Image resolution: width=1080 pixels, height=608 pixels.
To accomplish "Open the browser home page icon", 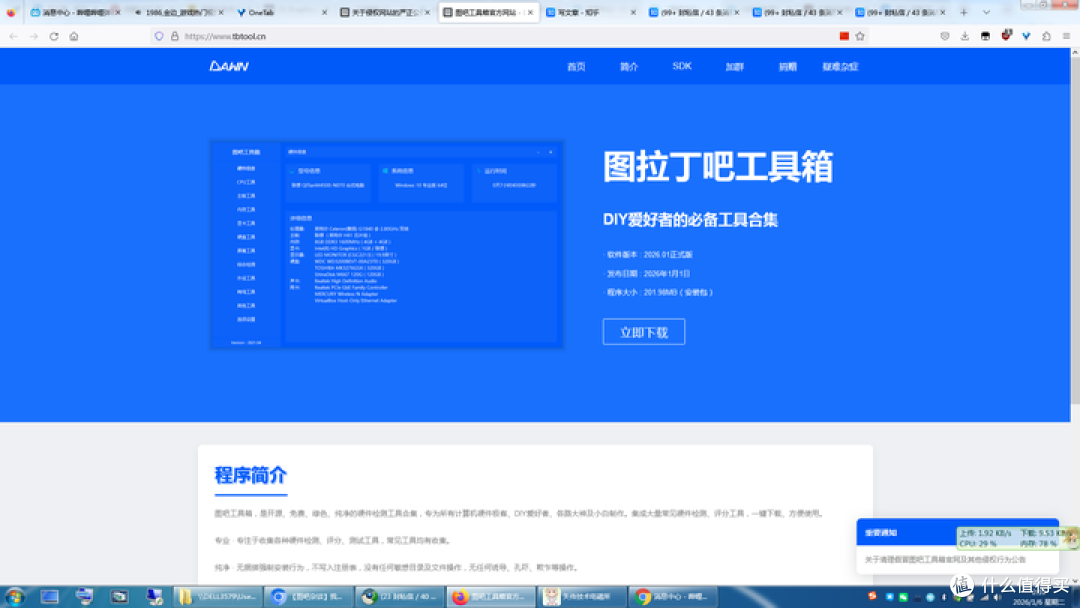I will click(x=74, y=36).
